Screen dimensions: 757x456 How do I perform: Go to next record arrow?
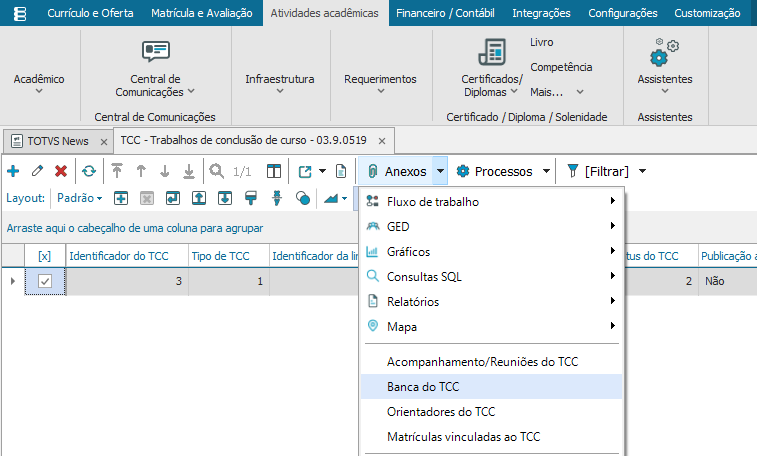(164, 171)
